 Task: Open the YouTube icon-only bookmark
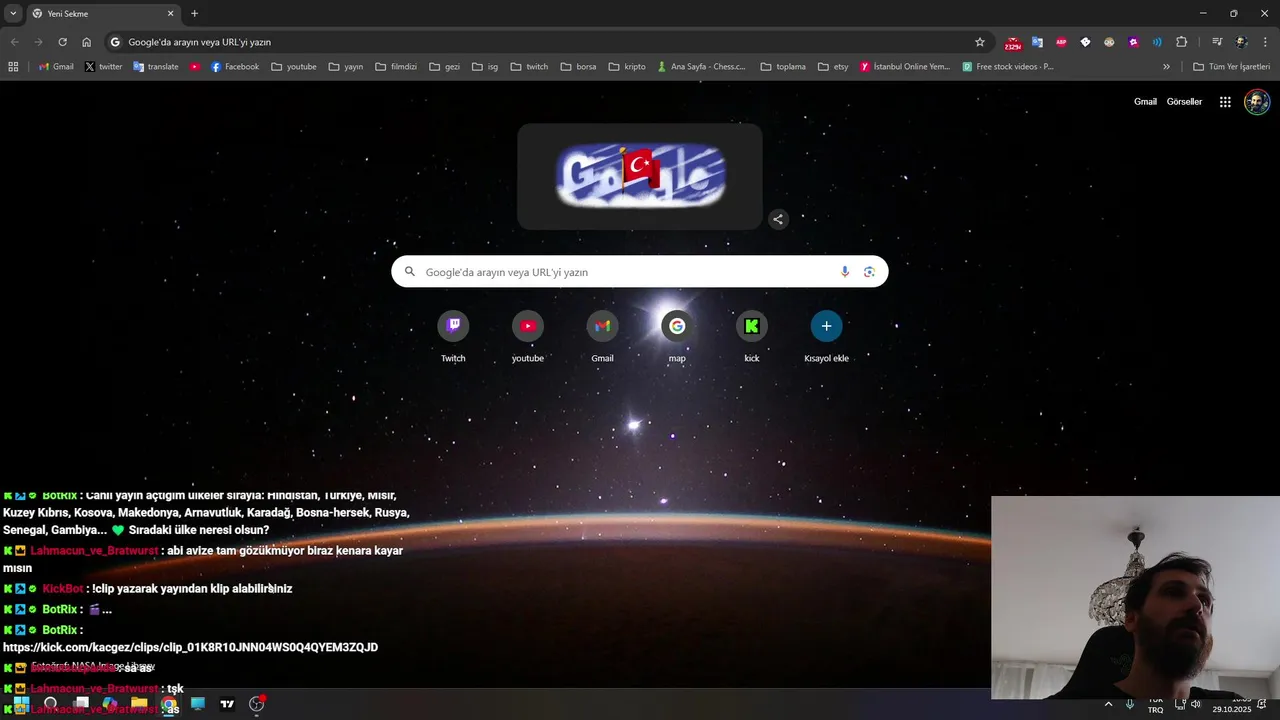point(195,67)
